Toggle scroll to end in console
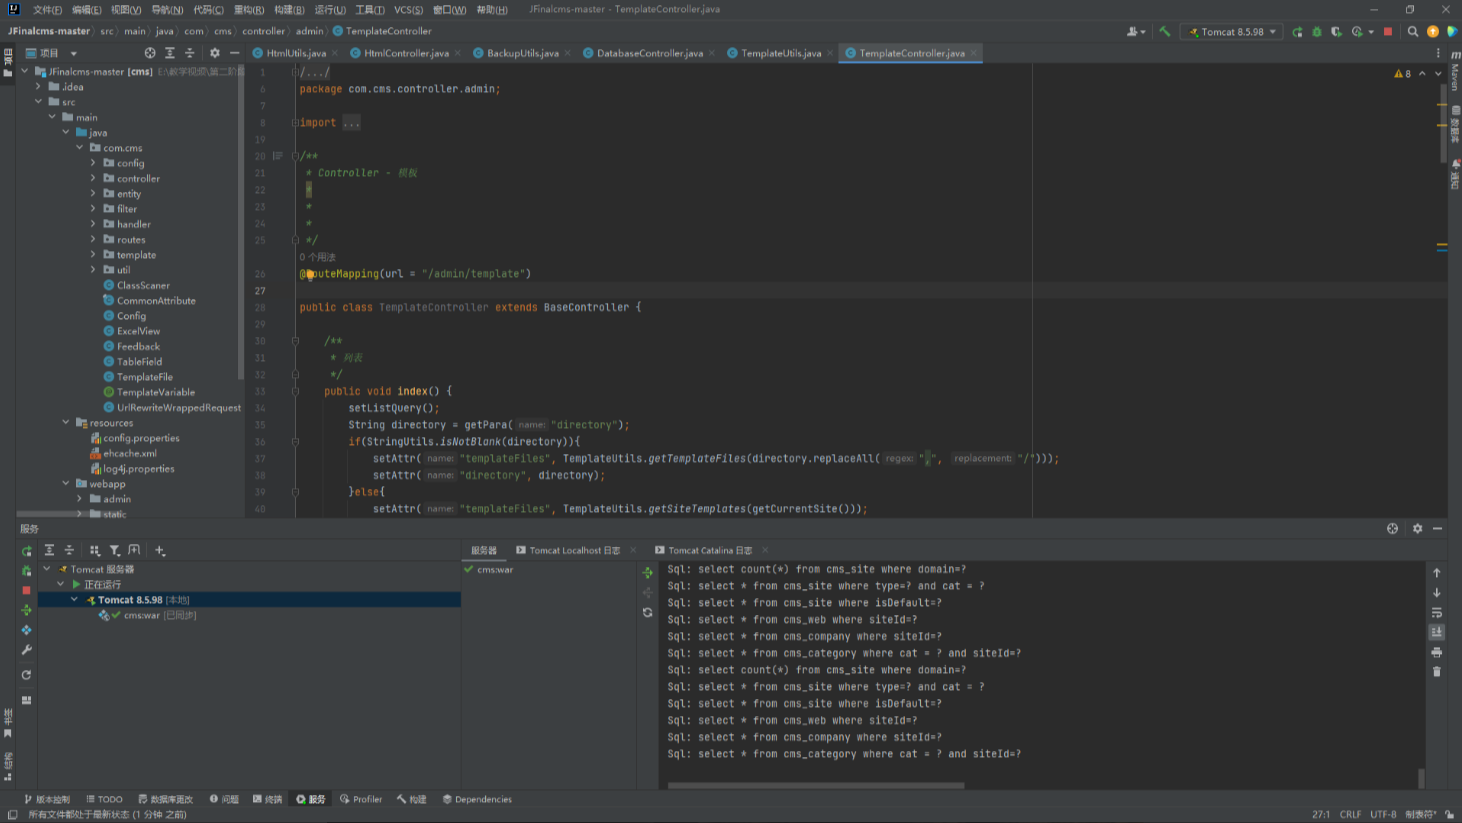 pyautogui.click(x=1437, y=632)
